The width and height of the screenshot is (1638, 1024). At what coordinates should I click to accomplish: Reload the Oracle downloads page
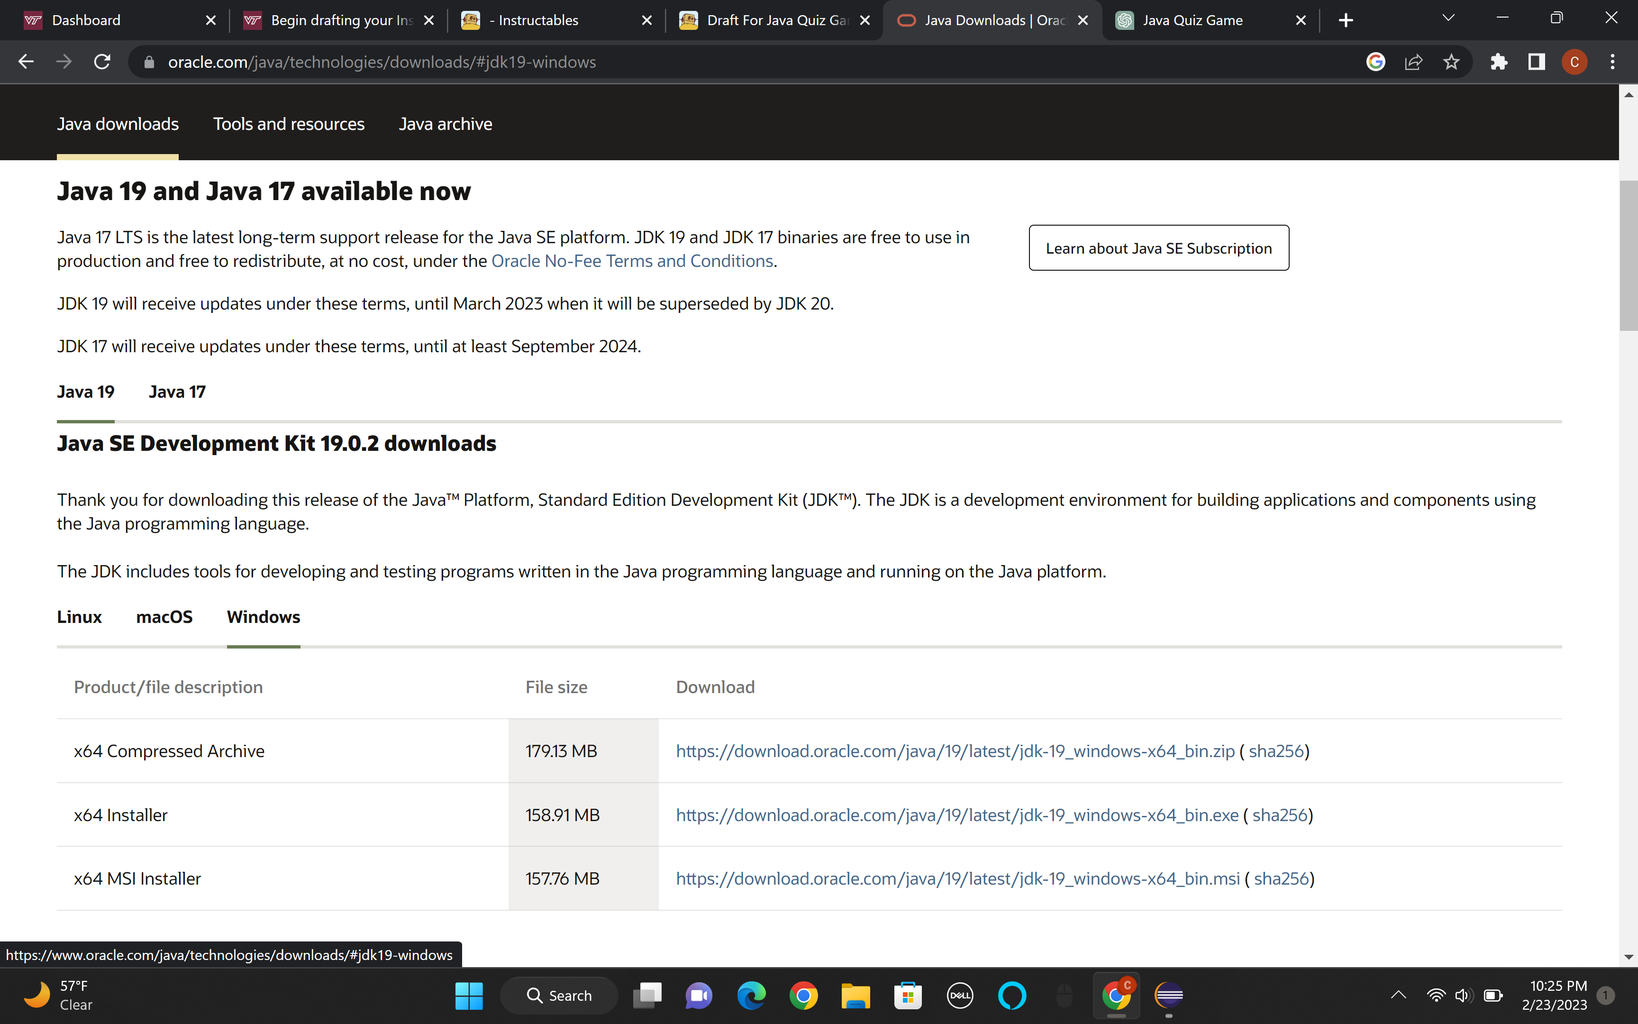(x=102, y=62)
